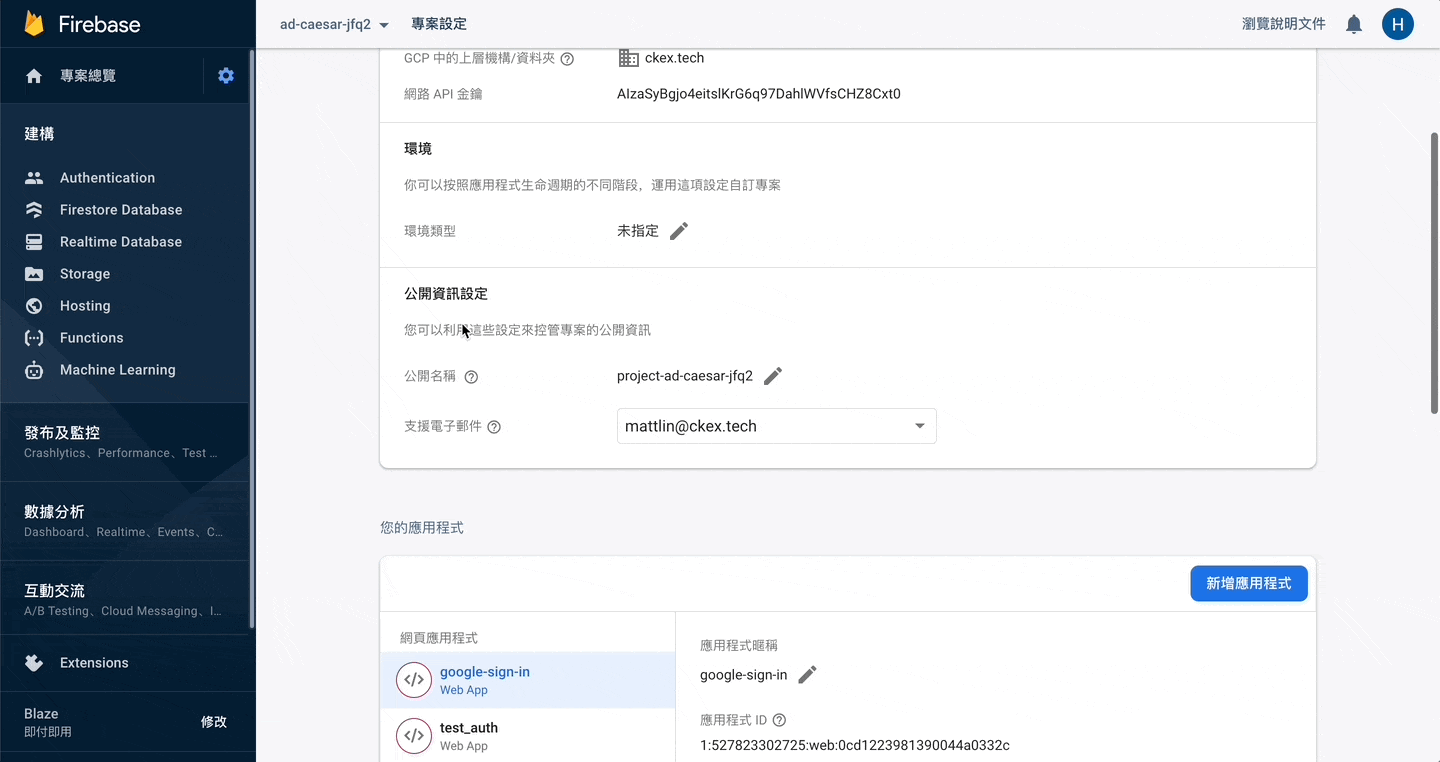Click the 未指定 environment type value

point(638,231)
